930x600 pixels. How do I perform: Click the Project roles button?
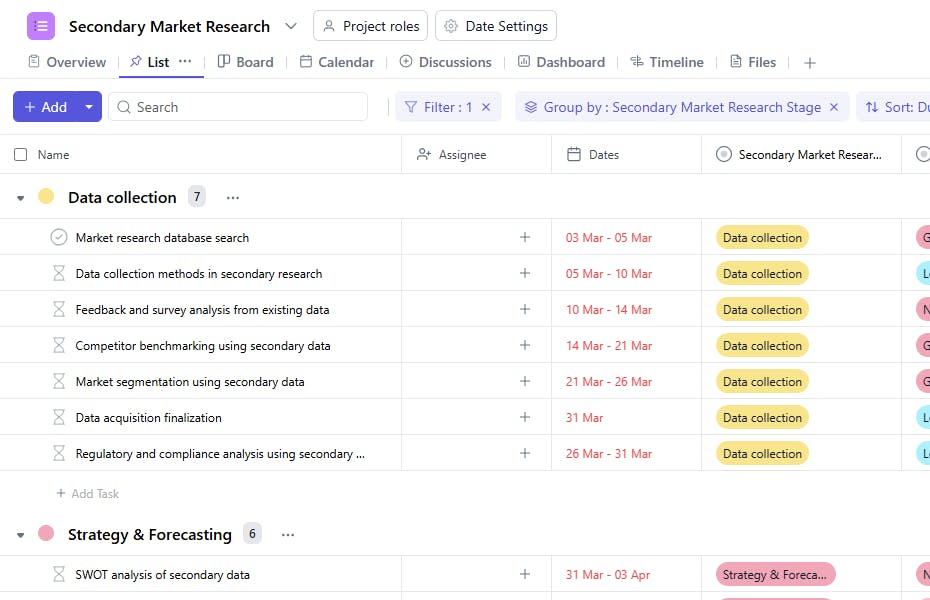[x=370, y=26]
